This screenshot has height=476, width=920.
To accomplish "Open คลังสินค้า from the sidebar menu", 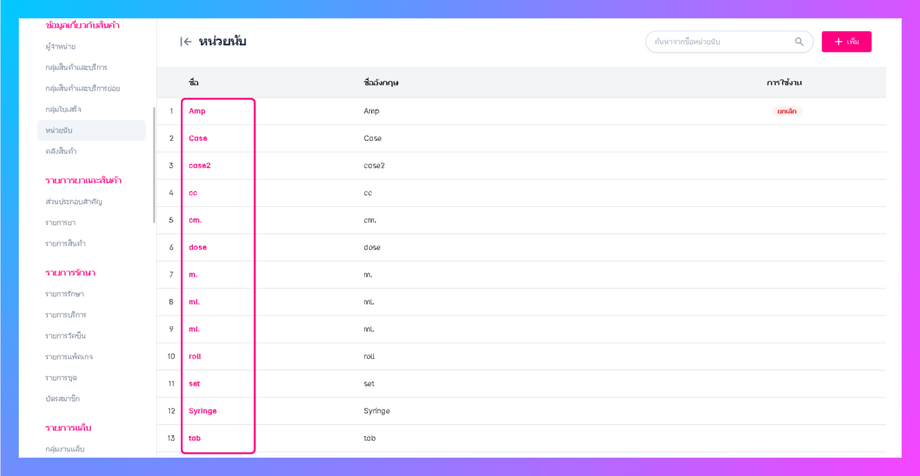I will [x=61, y=152].
